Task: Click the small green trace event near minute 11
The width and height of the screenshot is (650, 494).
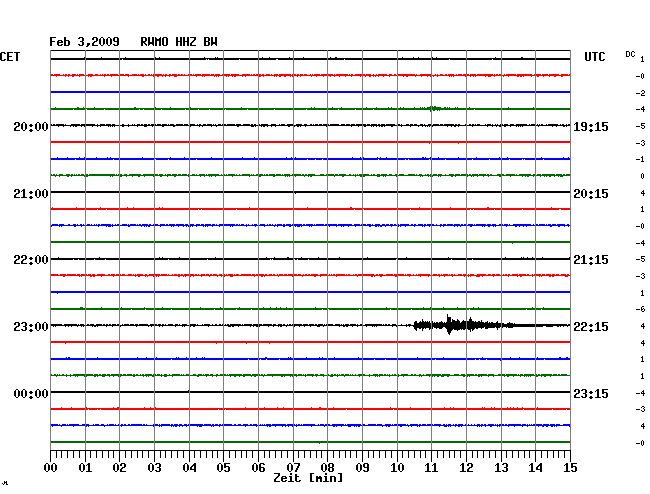Action: 434,109
